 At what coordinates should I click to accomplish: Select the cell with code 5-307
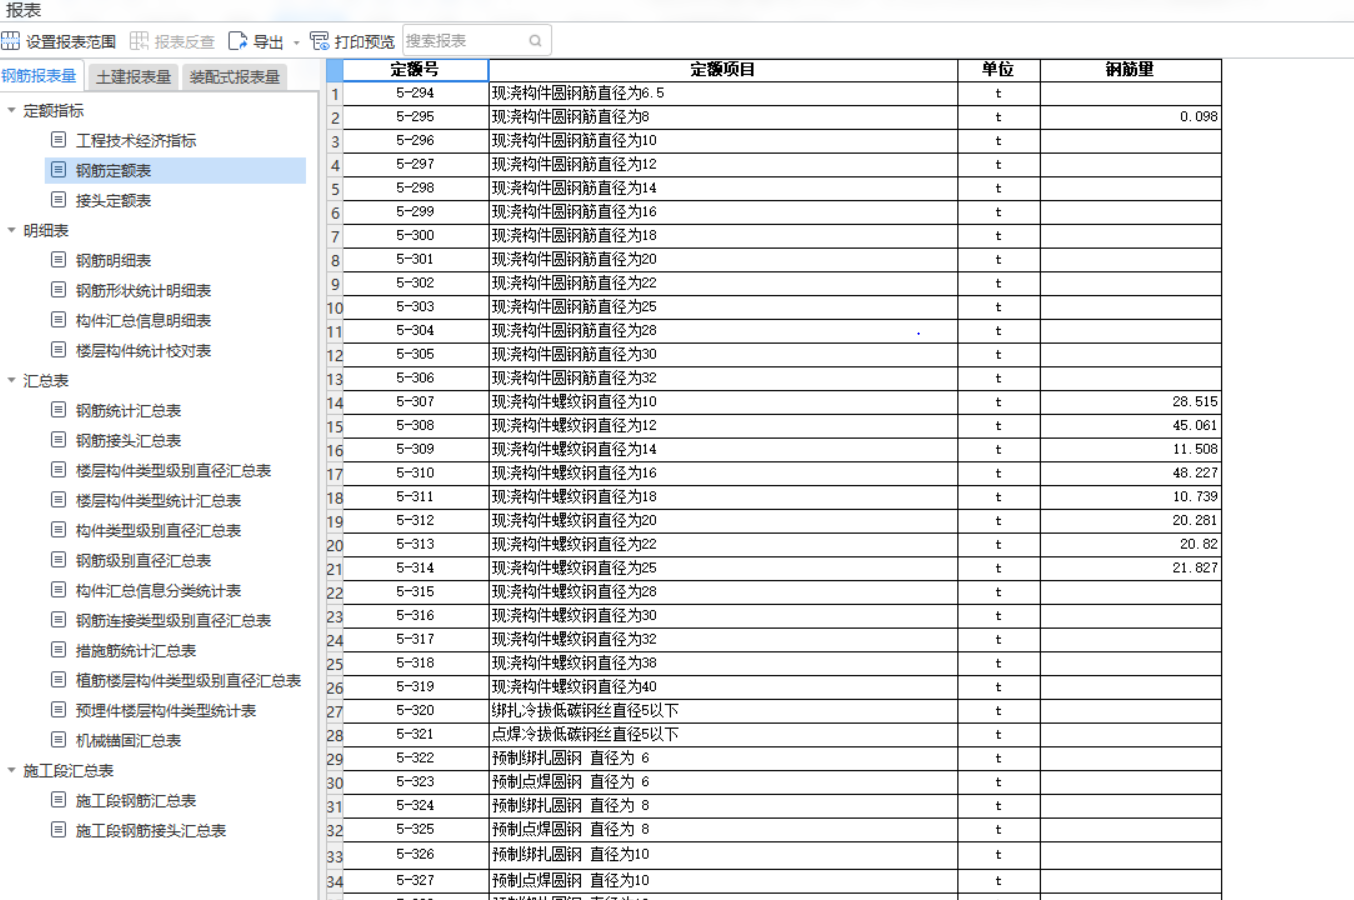pyautogui.click(x=415, y=402)
